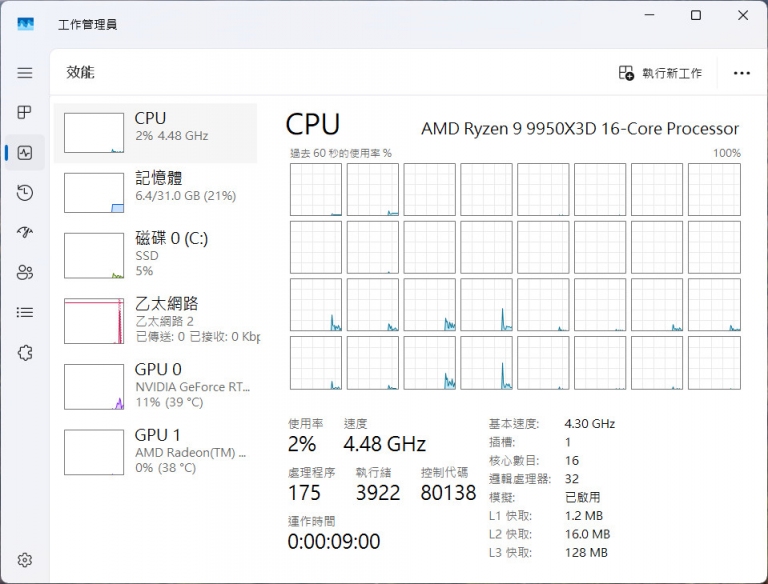This screenshot has width=768, height=584.
Task: Open the App history page icon
Action: [x=25, y=193]
